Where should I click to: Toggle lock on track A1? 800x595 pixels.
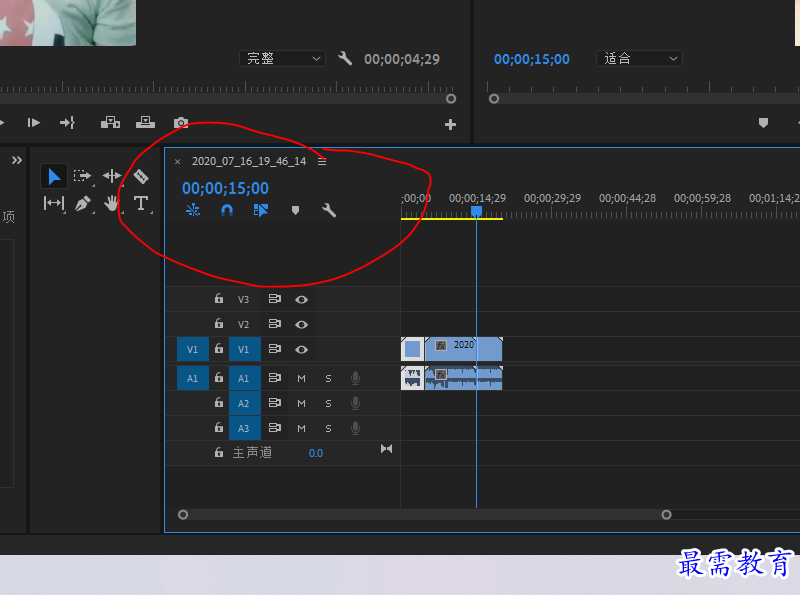tap(219, 378)
